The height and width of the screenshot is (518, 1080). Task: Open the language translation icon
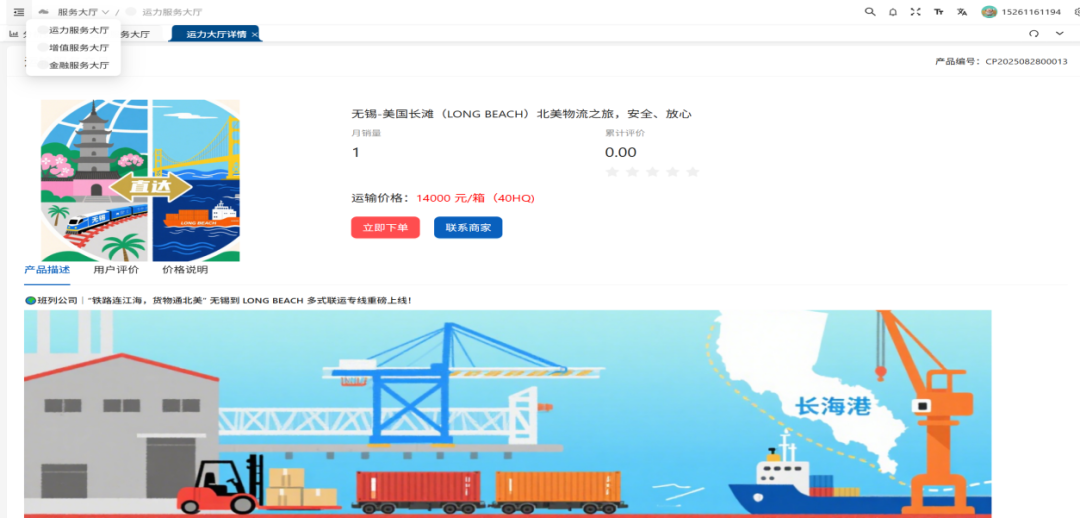click(962, 12)
